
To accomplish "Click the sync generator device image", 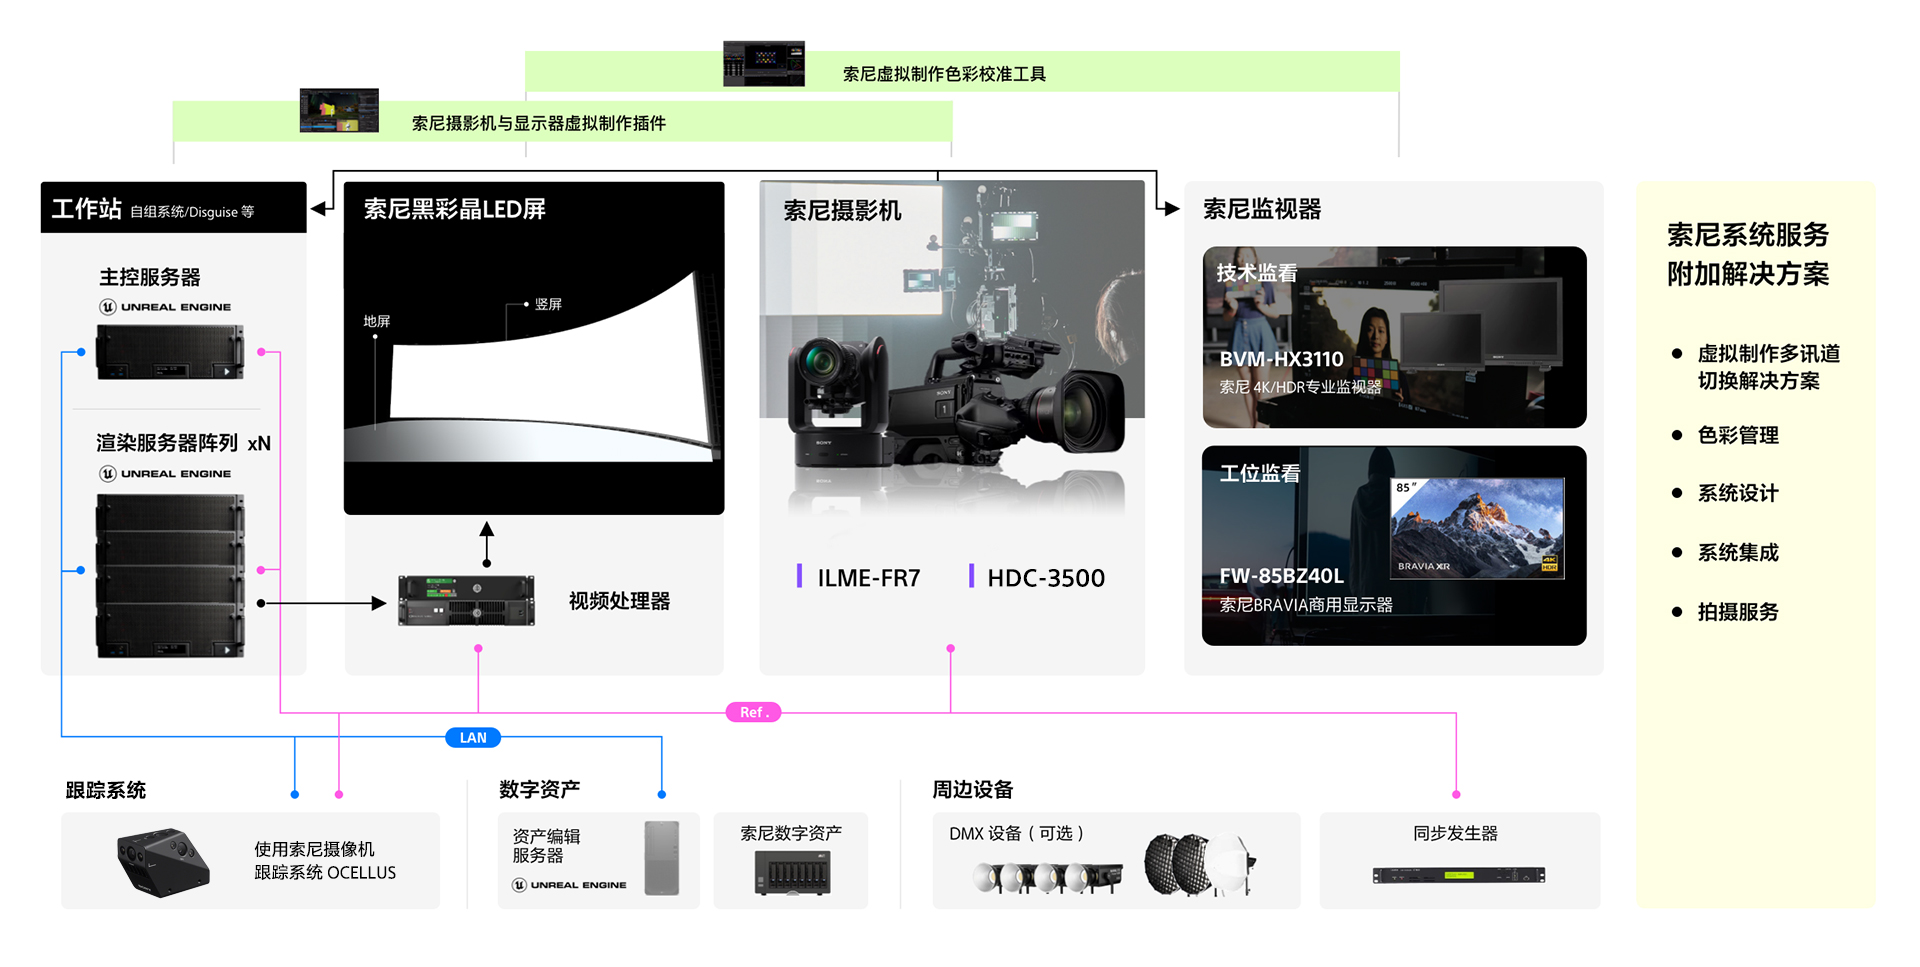I will pos(1458,875).
